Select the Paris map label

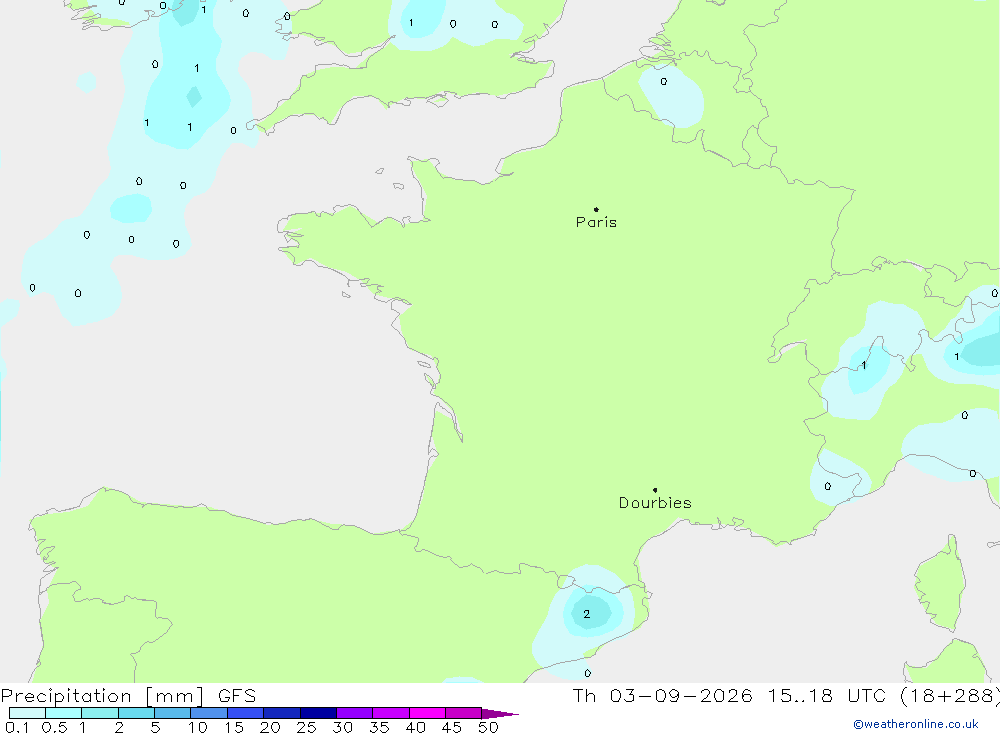(x=596, y=222)
